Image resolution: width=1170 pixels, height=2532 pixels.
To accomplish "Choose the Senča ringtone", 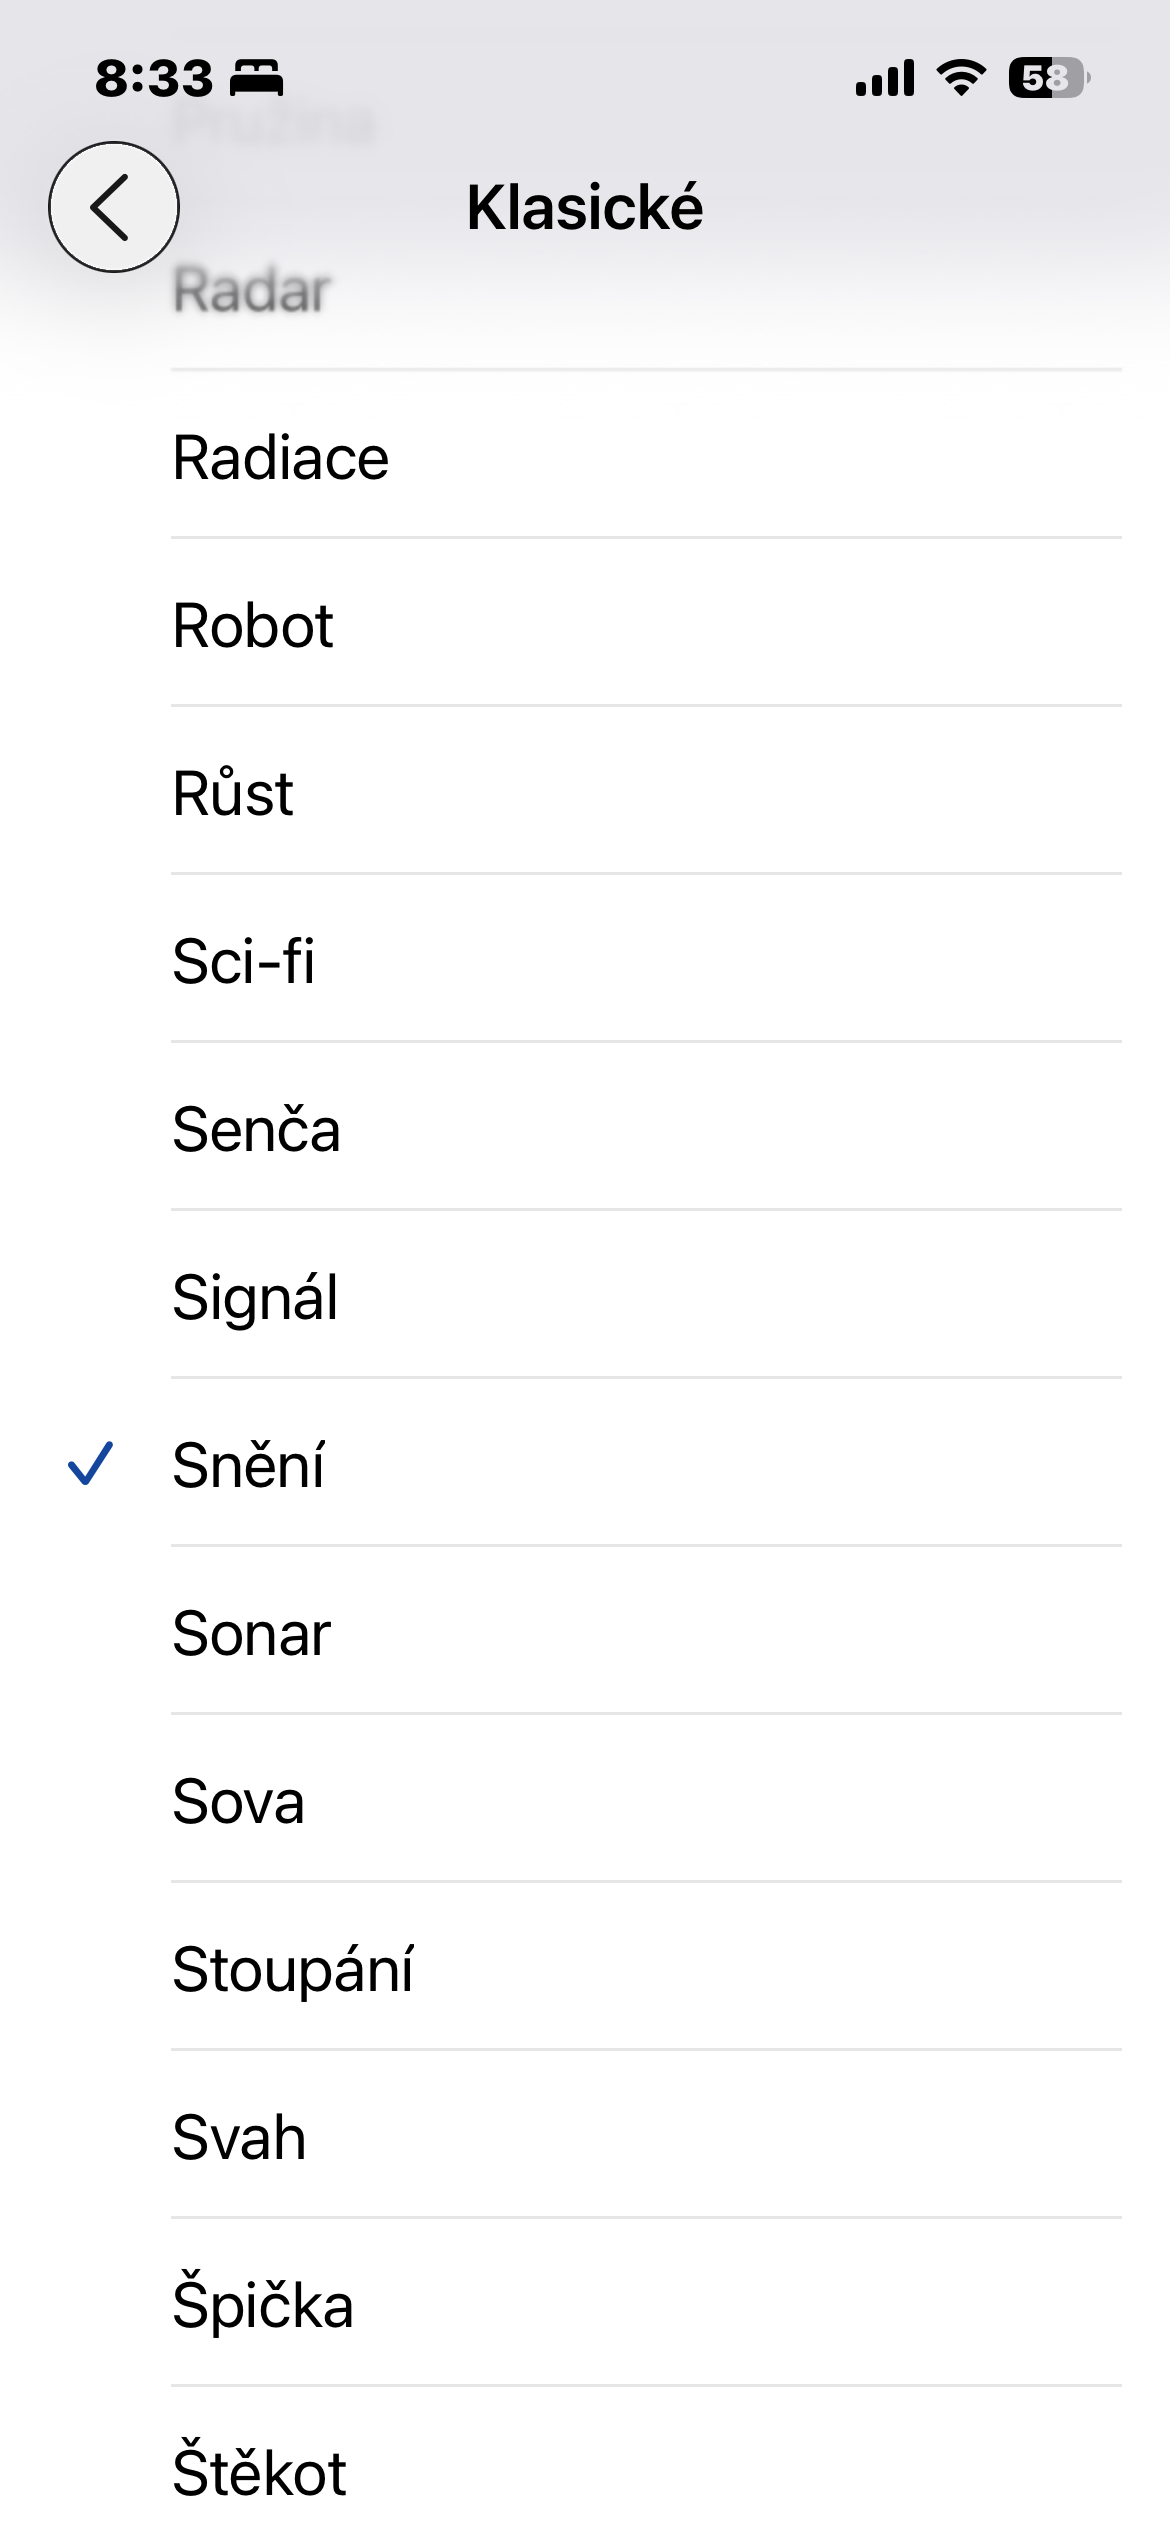I will click(257, 1130).
